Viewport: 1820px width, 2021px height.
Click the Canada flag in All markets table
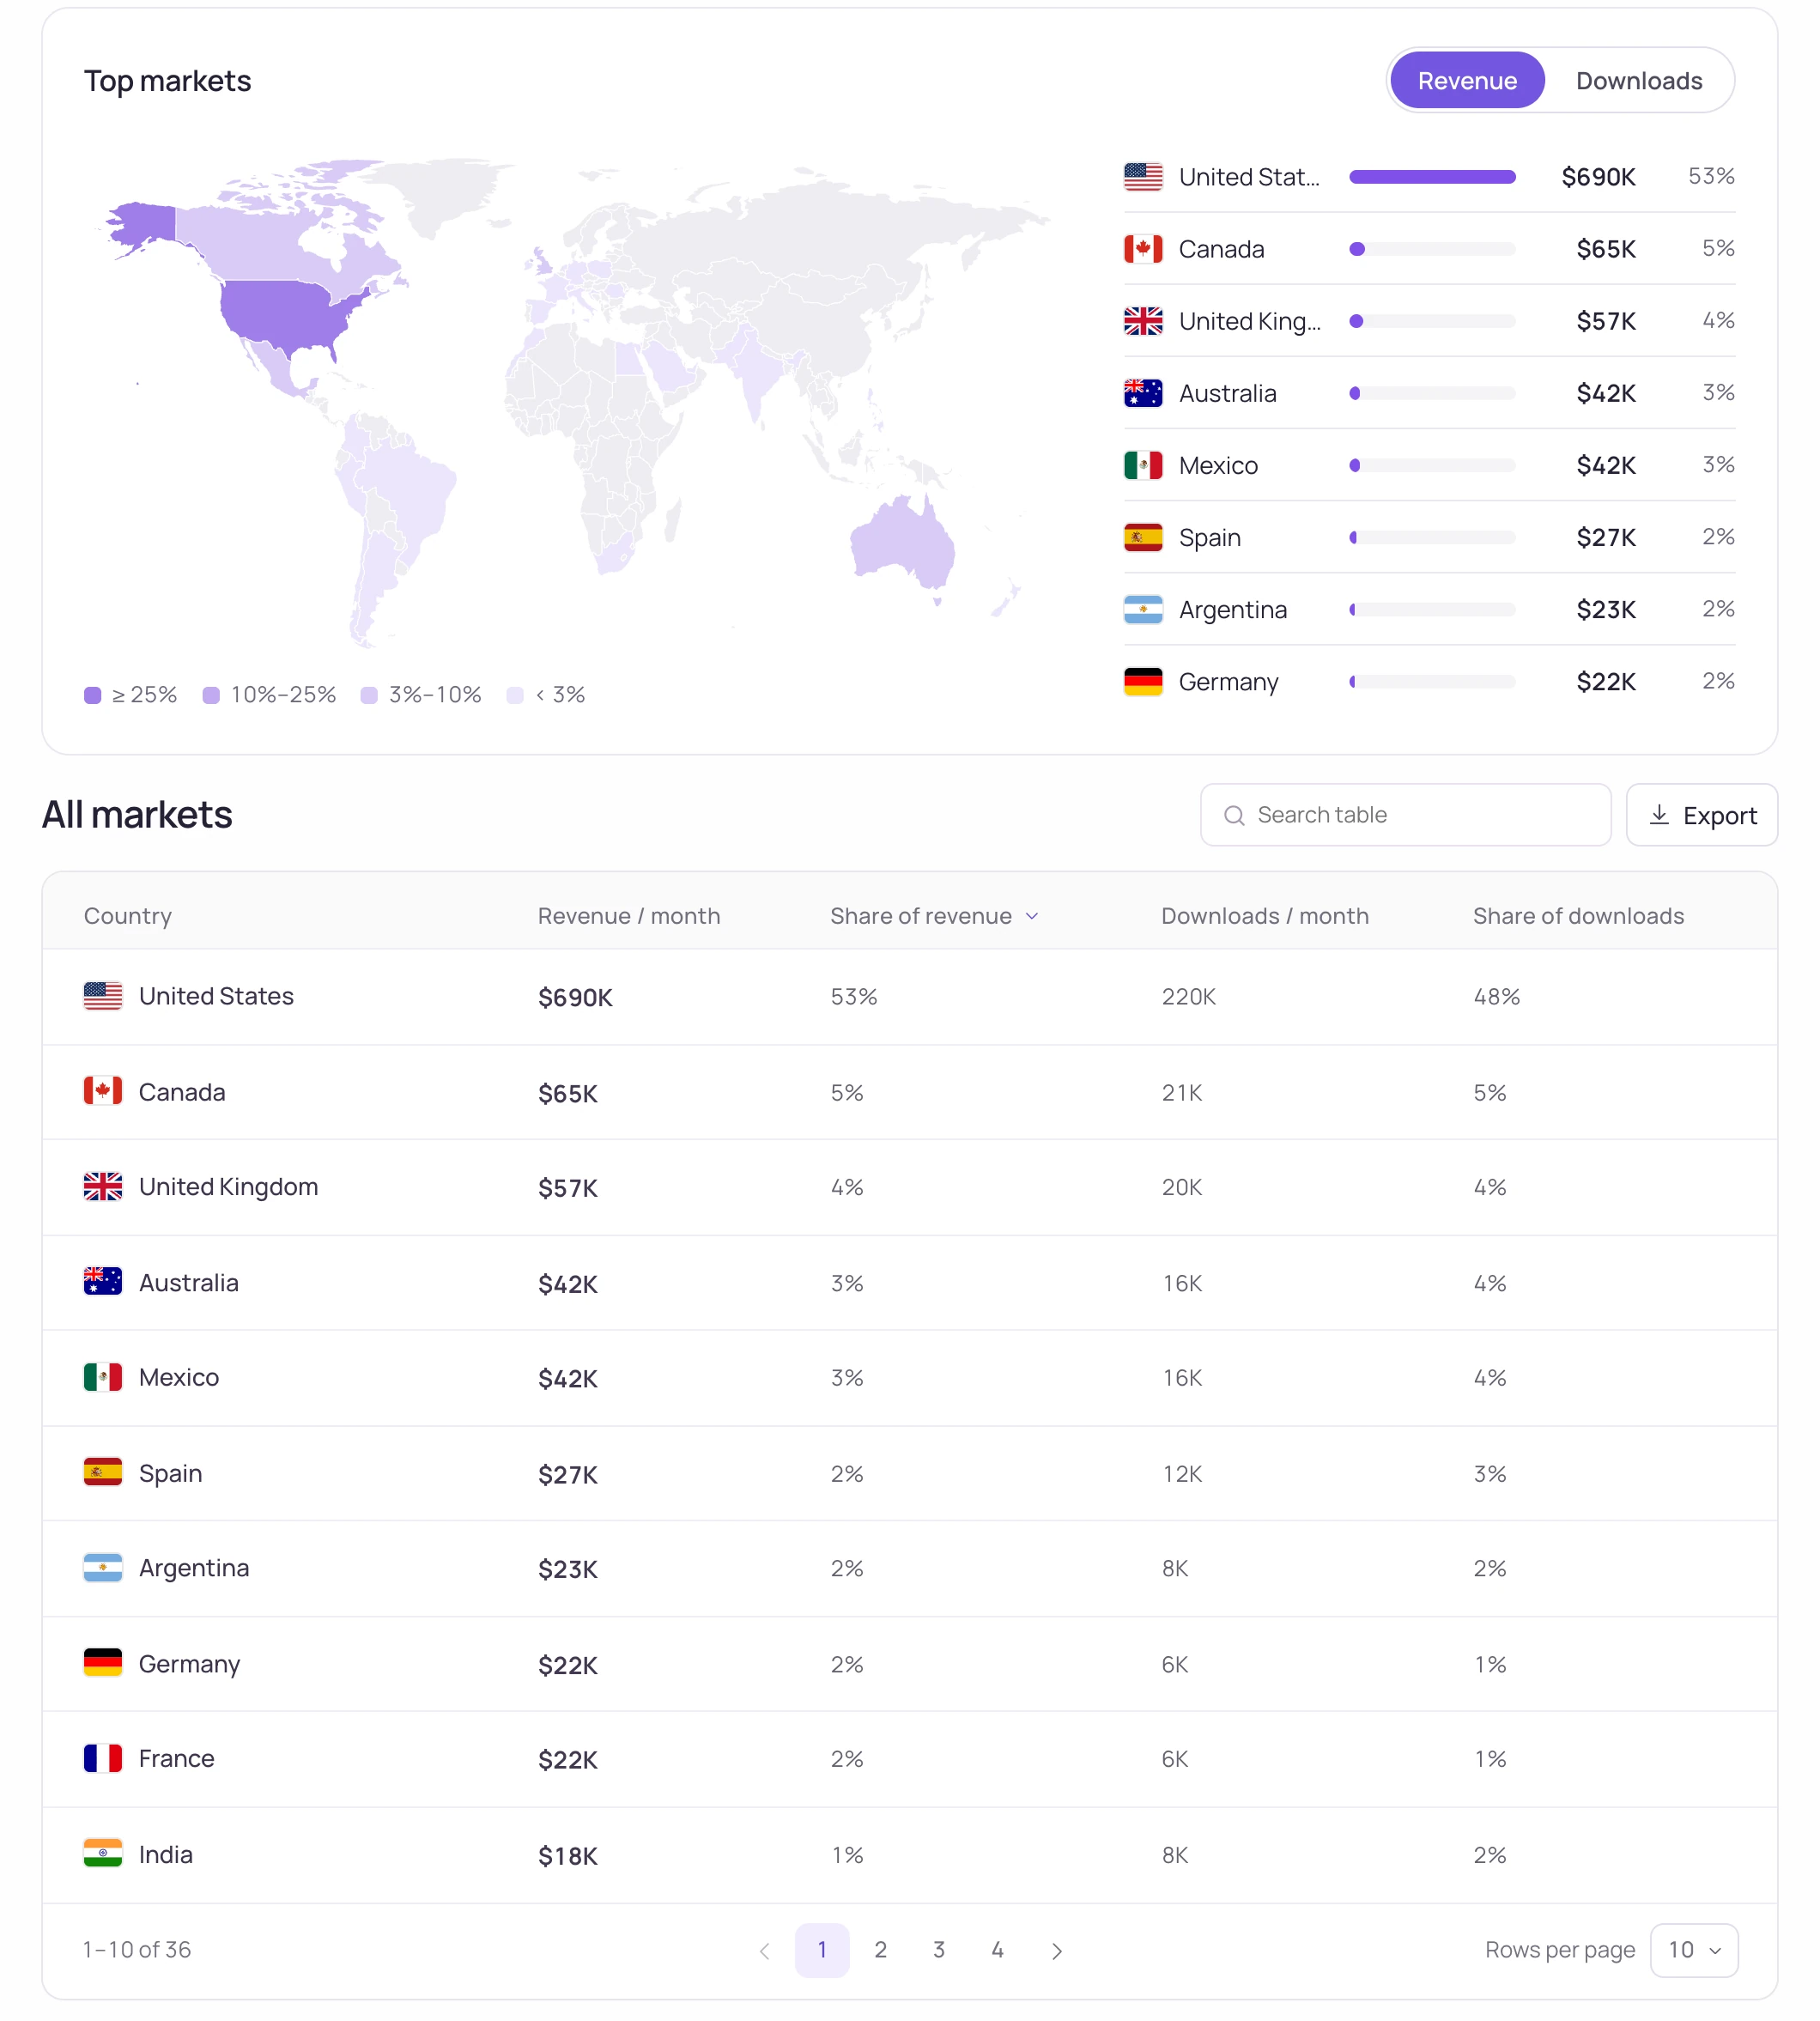click(x=103, y=1091)
